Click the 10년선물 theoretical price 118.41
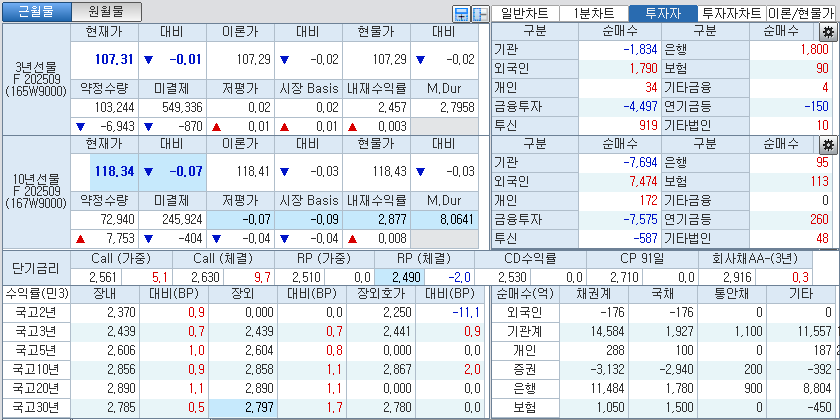The width and height of the screenshot is (840, 420). coord(241,171)
